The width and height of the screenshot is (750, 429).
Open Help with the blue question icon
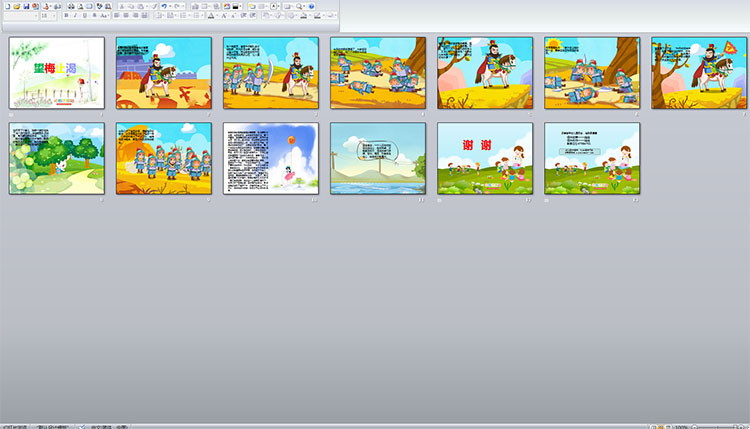(313, 6)
